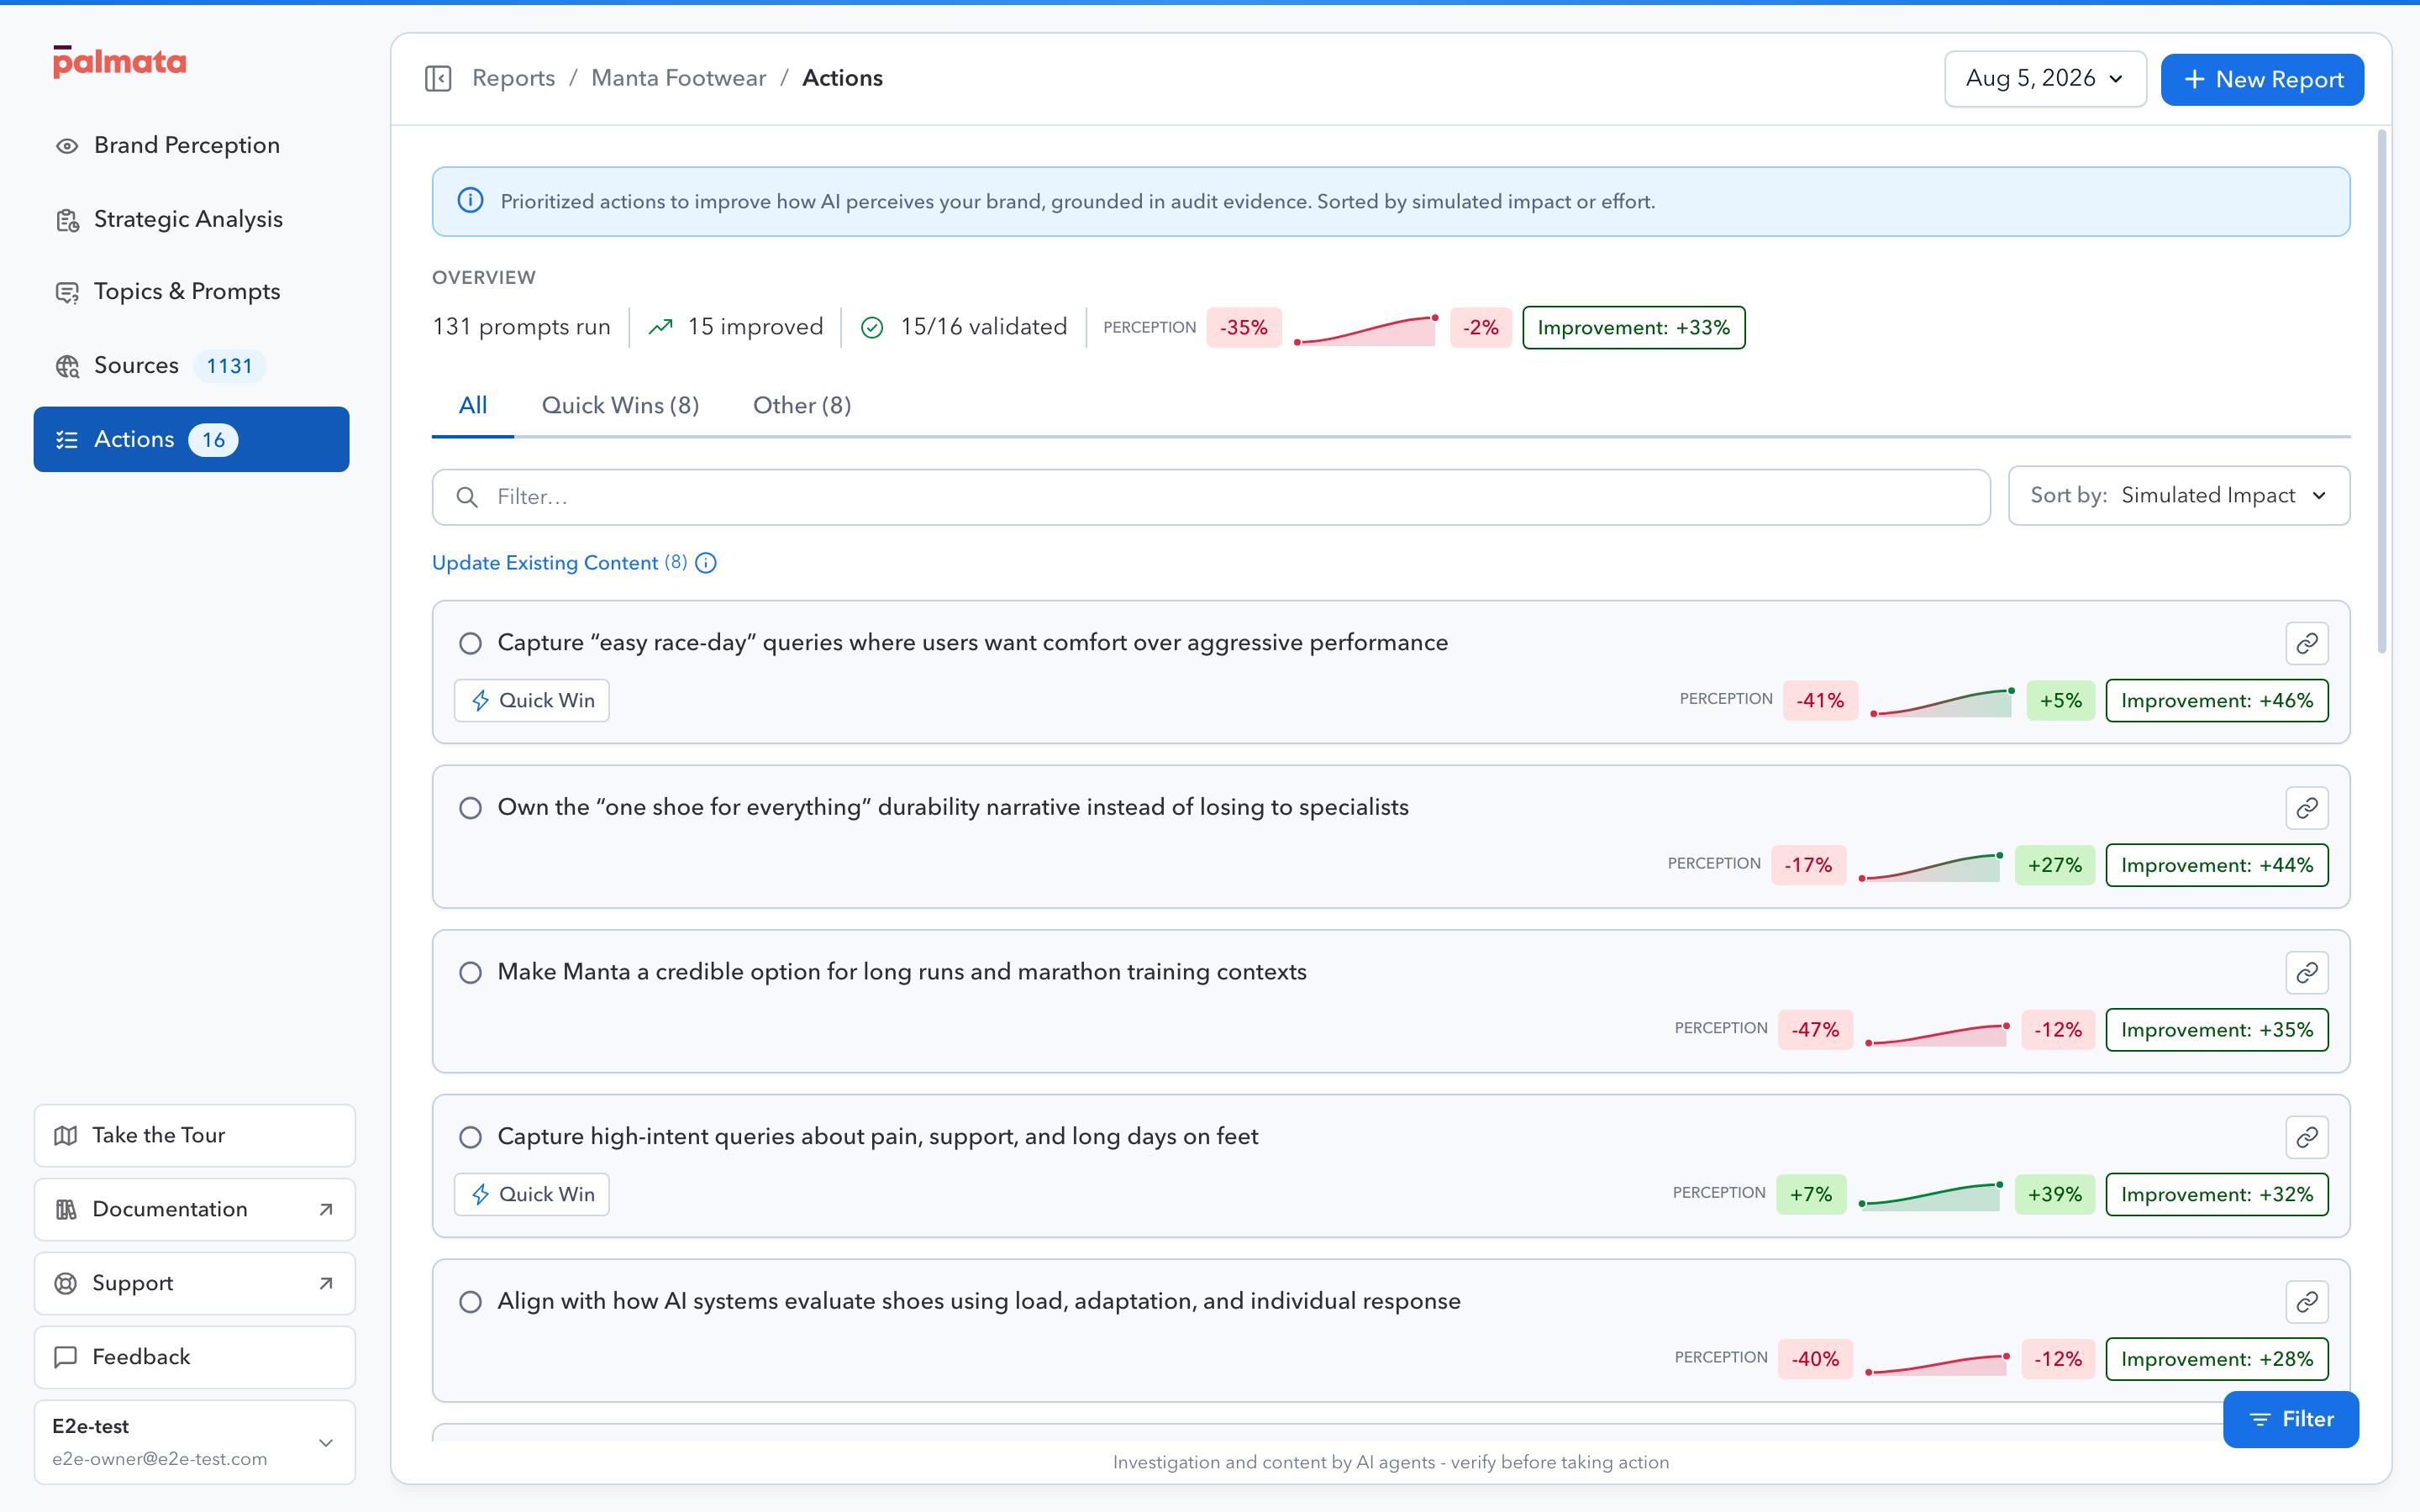Open the Manta Footwear breadcrumb link
Screen dimensions: 2420x1512
pyautogui.click(x=678, y=78)
